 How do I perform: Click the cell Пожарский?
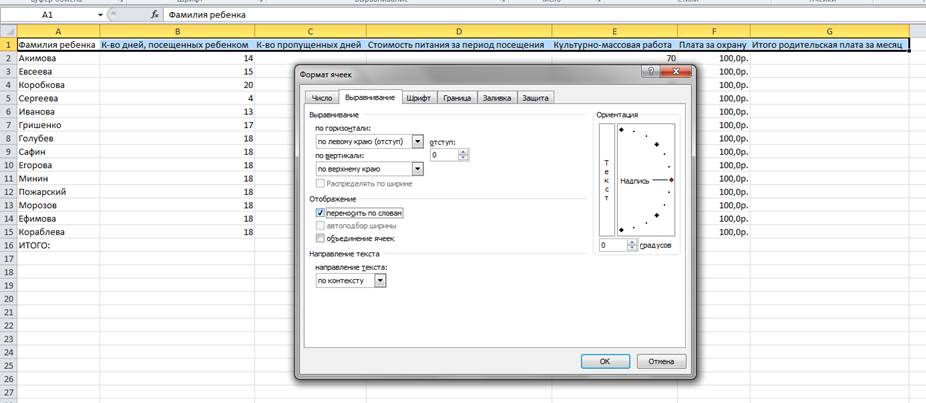pos(58,192)
